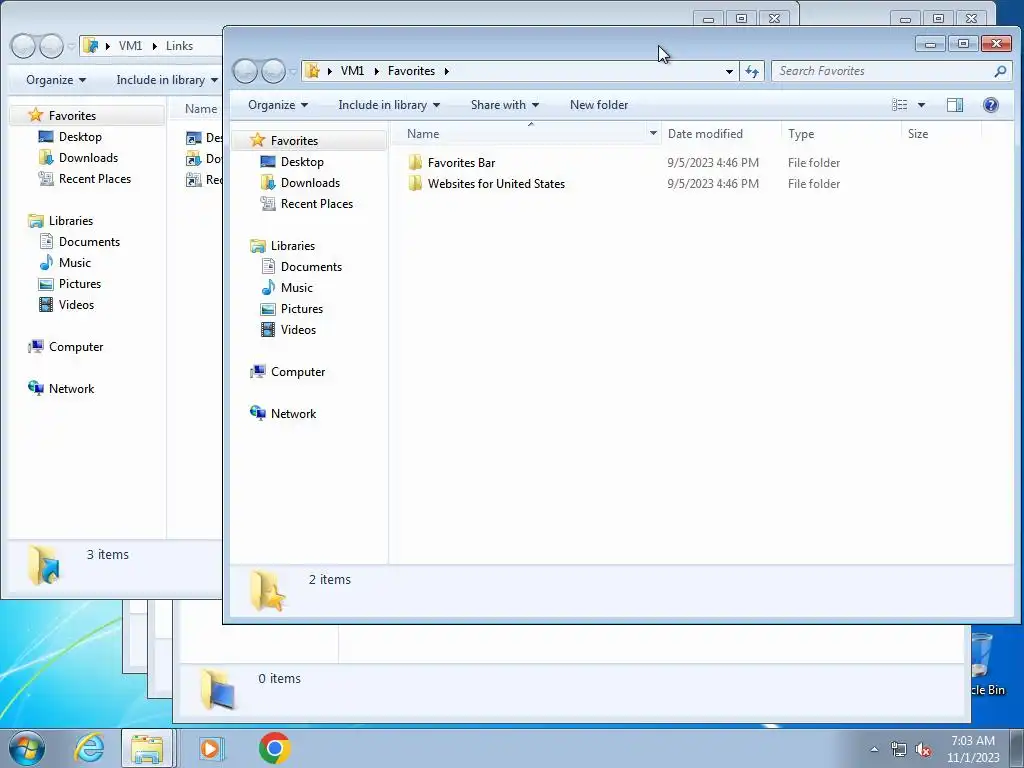The height and width of the screenshot is (768, 1024).
Task: Select the Websites for United States folder icon
Action: coord(415,184)
